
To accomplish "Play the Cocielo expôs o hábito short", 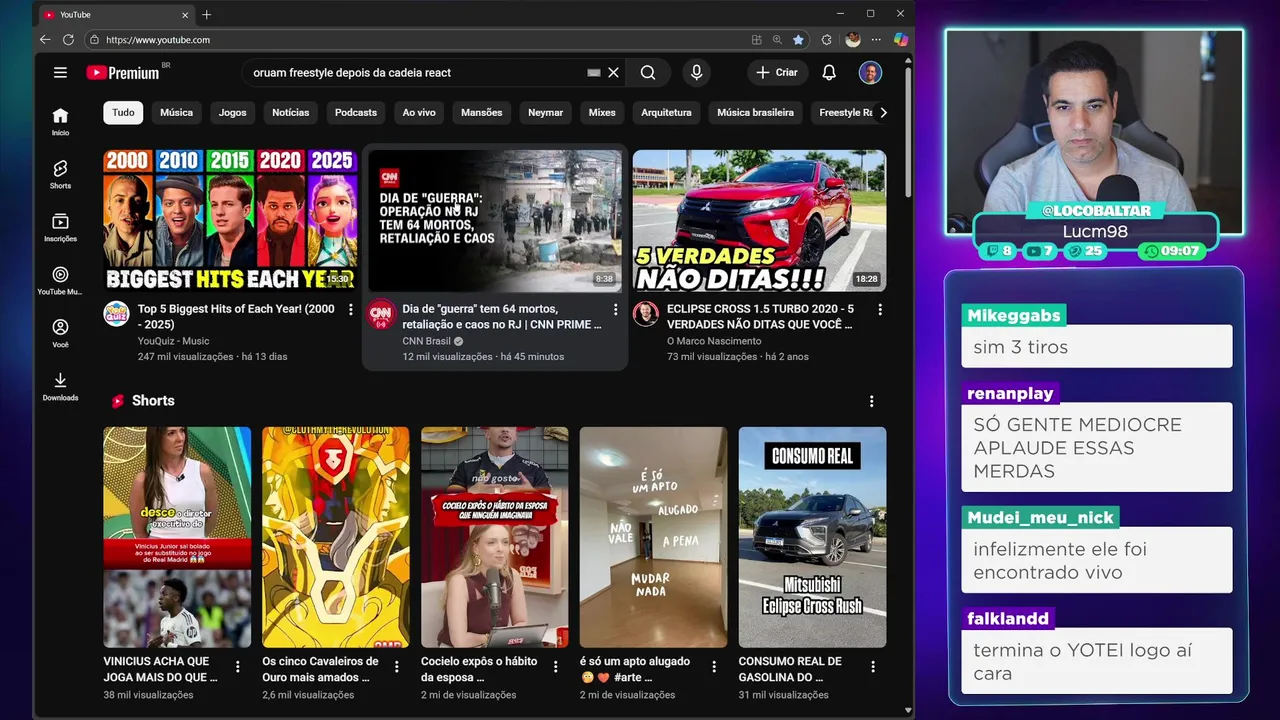I will 495,537.
